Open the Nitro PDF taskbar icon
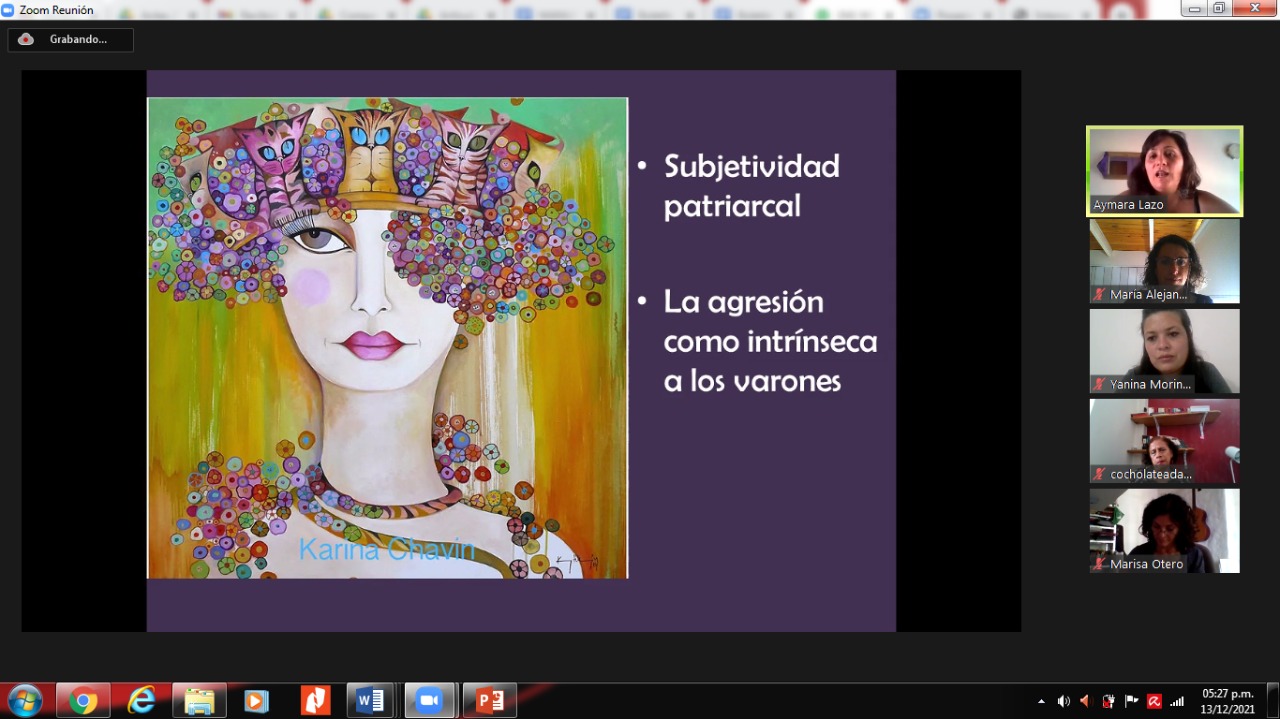The width and height of the screenshot is (1280, 719). 315,701
